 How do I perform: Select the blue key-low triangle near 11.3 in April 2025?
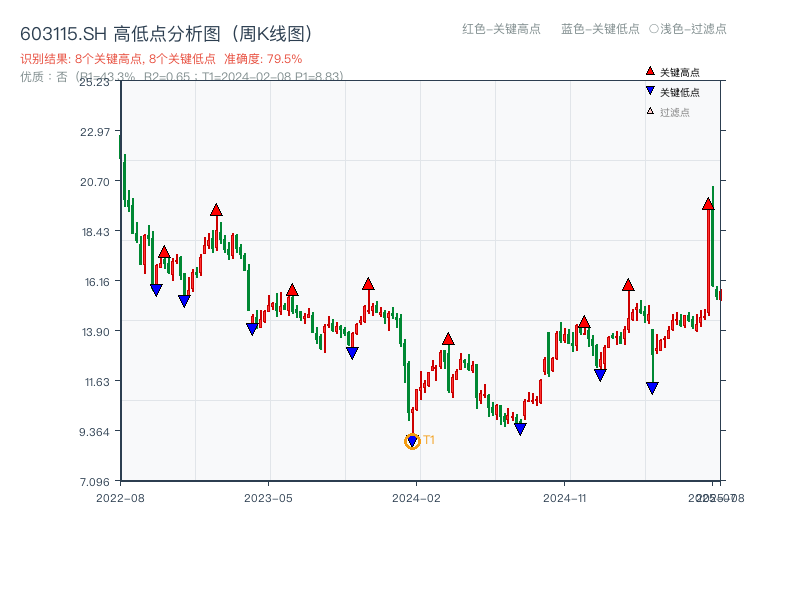pyautogui.click(x=652, y=388)
